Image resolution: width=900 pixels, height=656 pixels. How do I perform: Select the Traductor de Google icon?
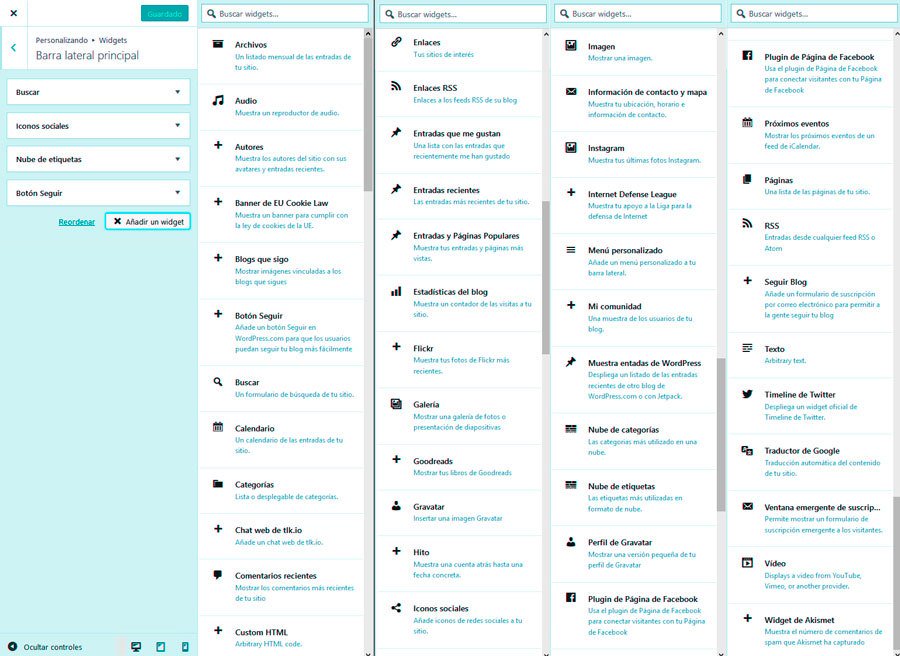pos(747,451)
